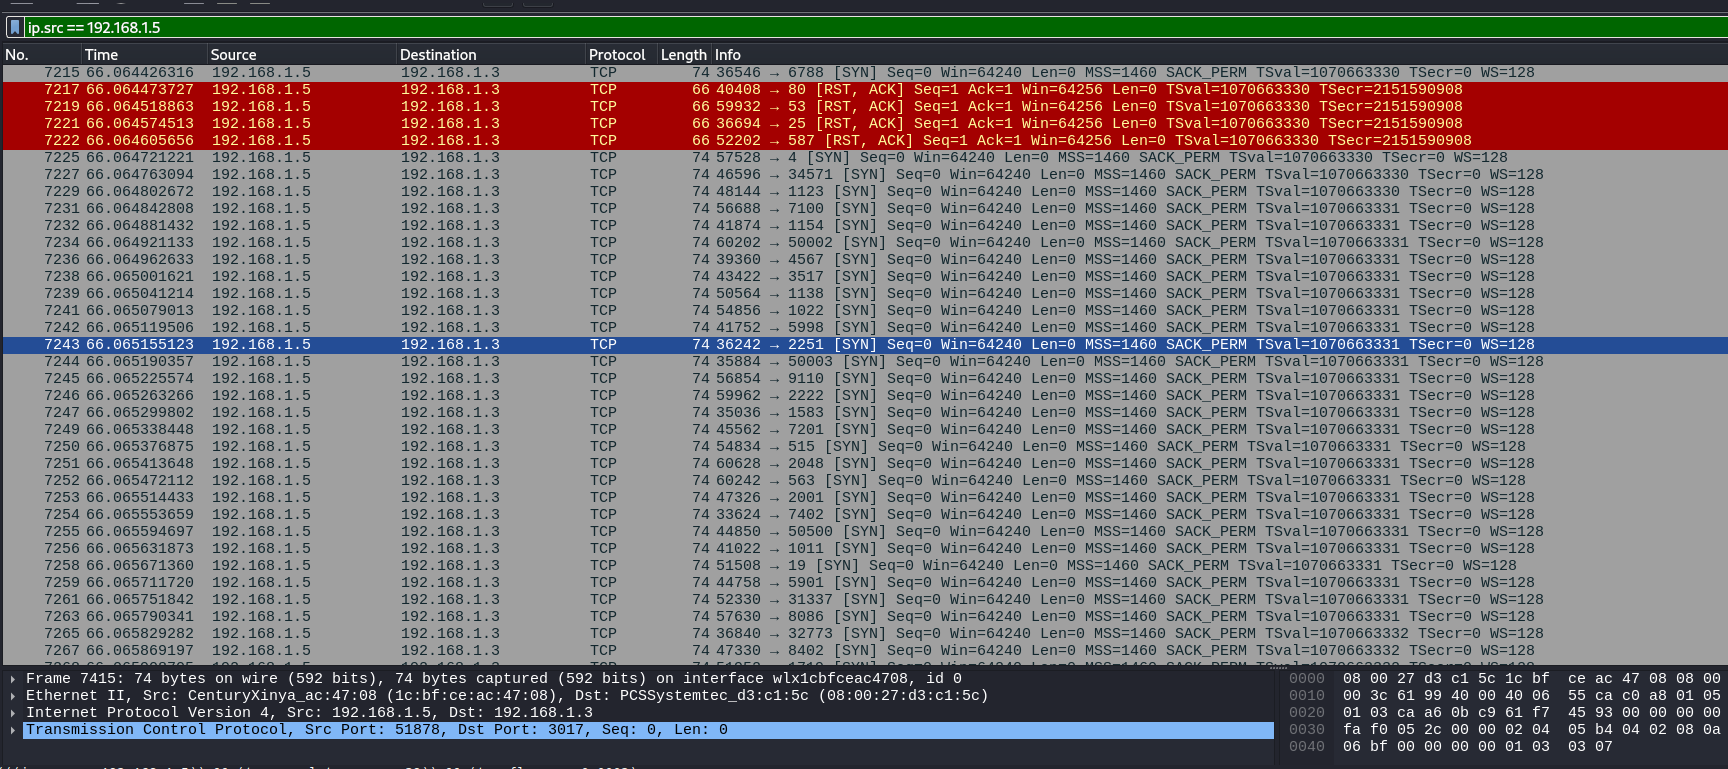Select packet 7229 to port 1123

[865, 192]
